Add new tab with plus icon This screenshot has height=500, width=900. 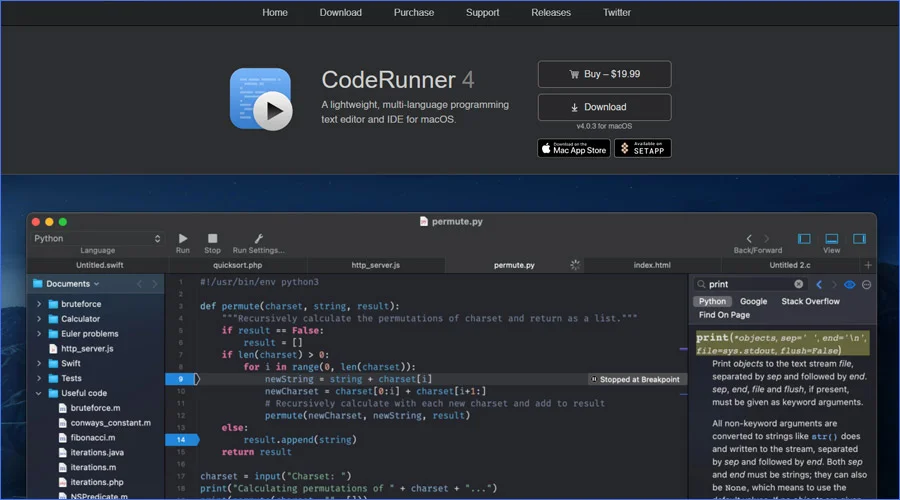tap(868, 265)
